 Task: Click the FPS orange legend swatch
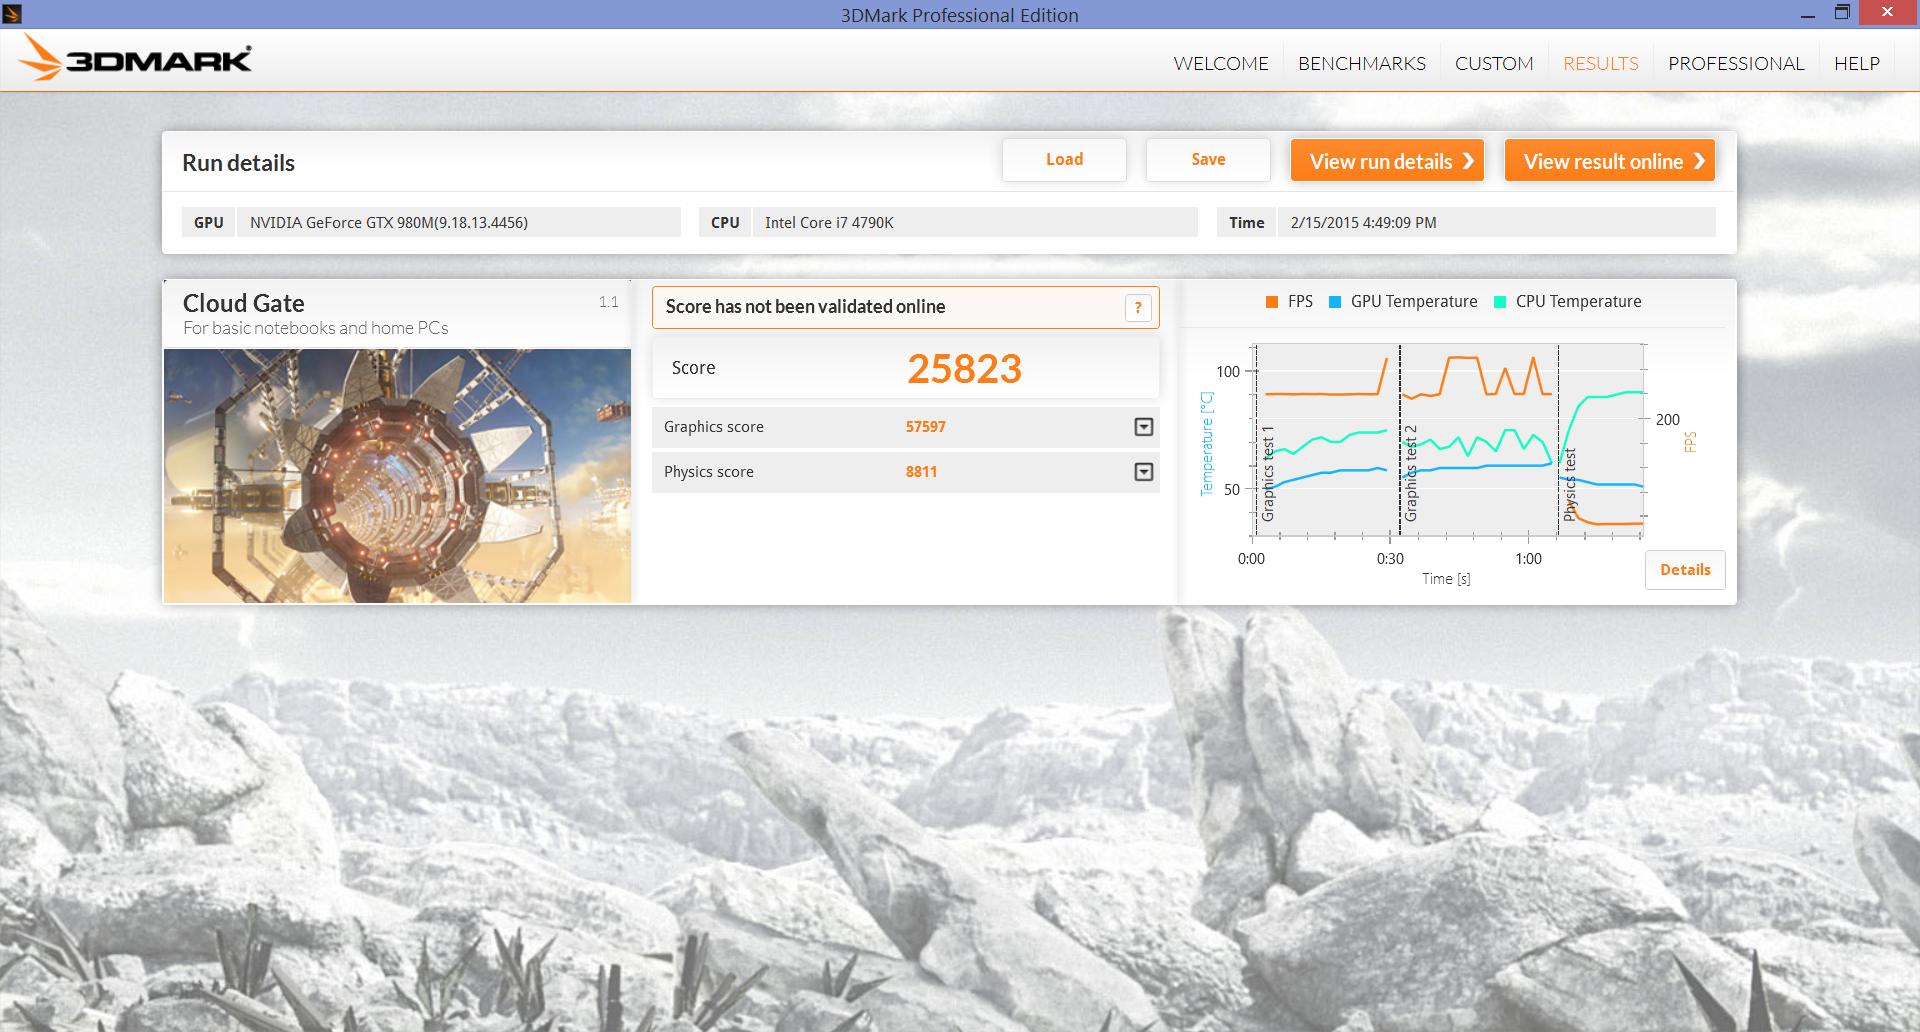click(x=1272, y=302)
